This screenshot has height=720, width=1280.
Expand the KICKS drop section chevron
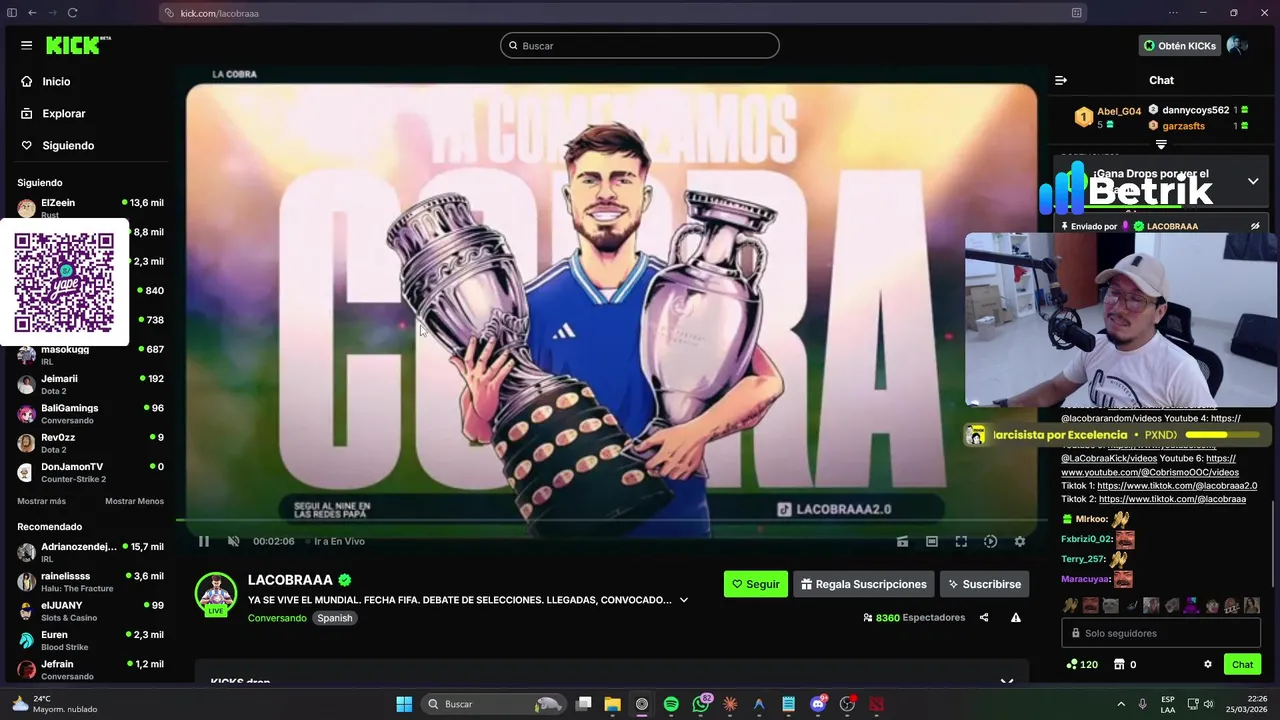[1007, 682]
